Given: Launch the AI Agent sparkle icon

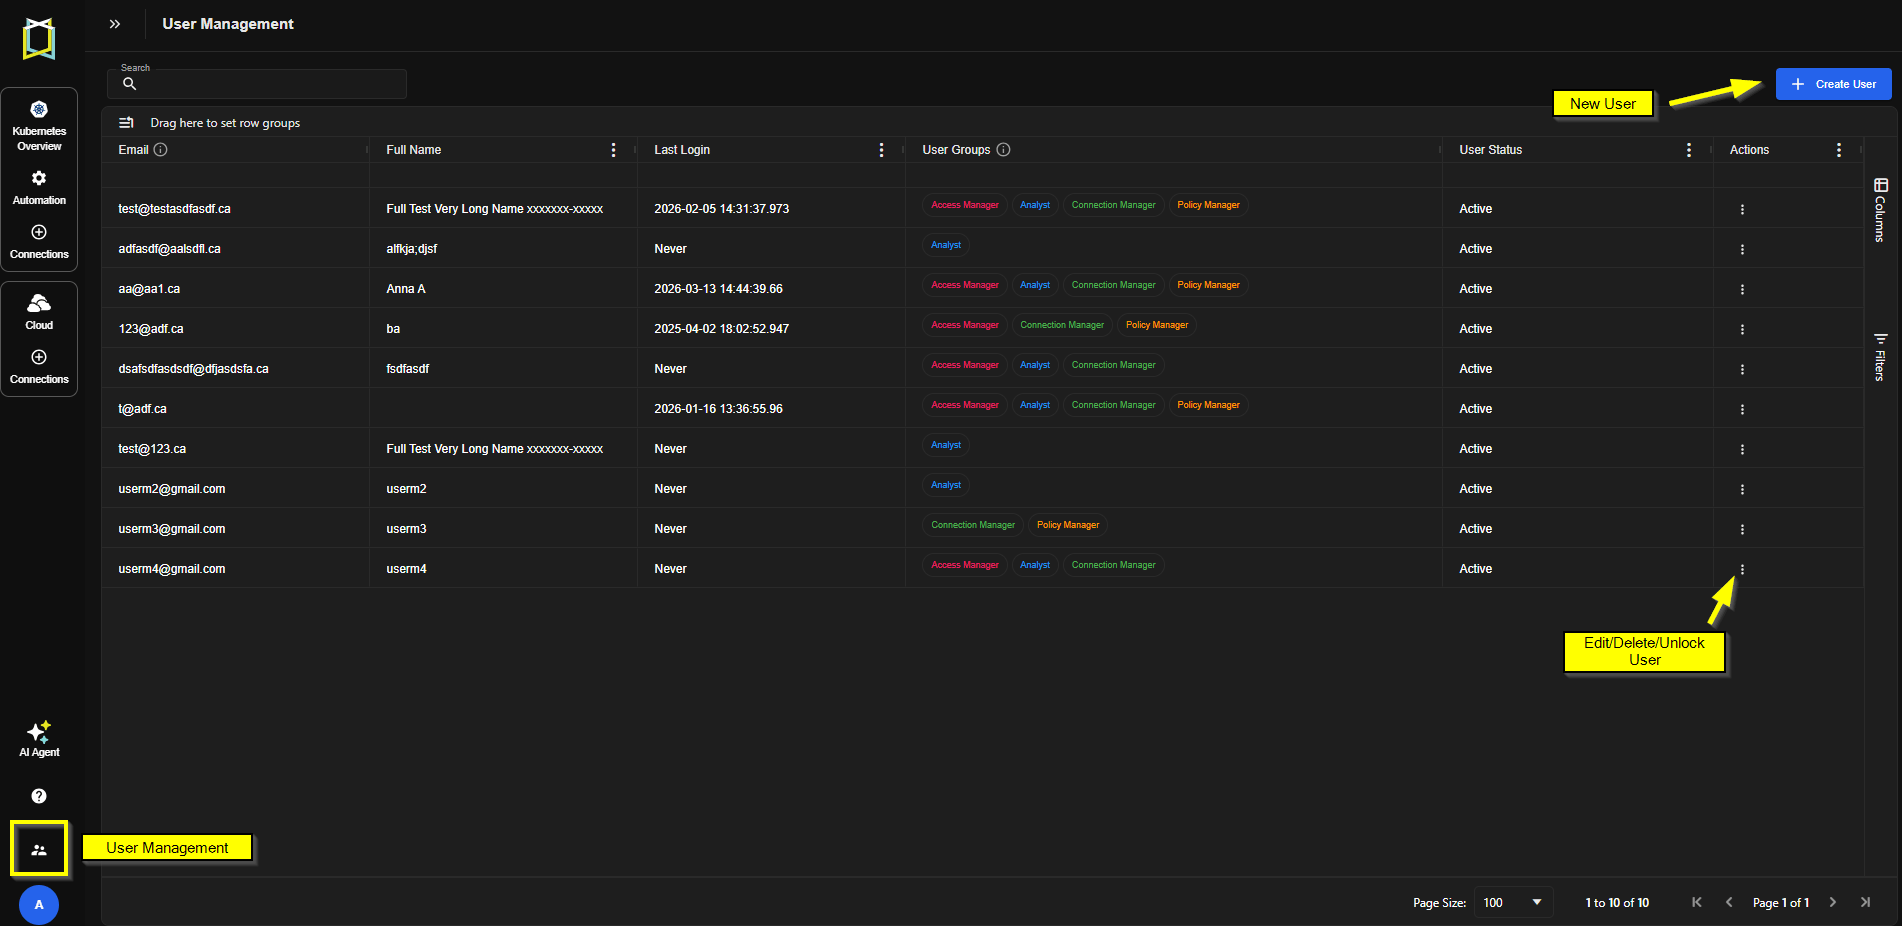Looking at the screenshot, I should point(39,731).
